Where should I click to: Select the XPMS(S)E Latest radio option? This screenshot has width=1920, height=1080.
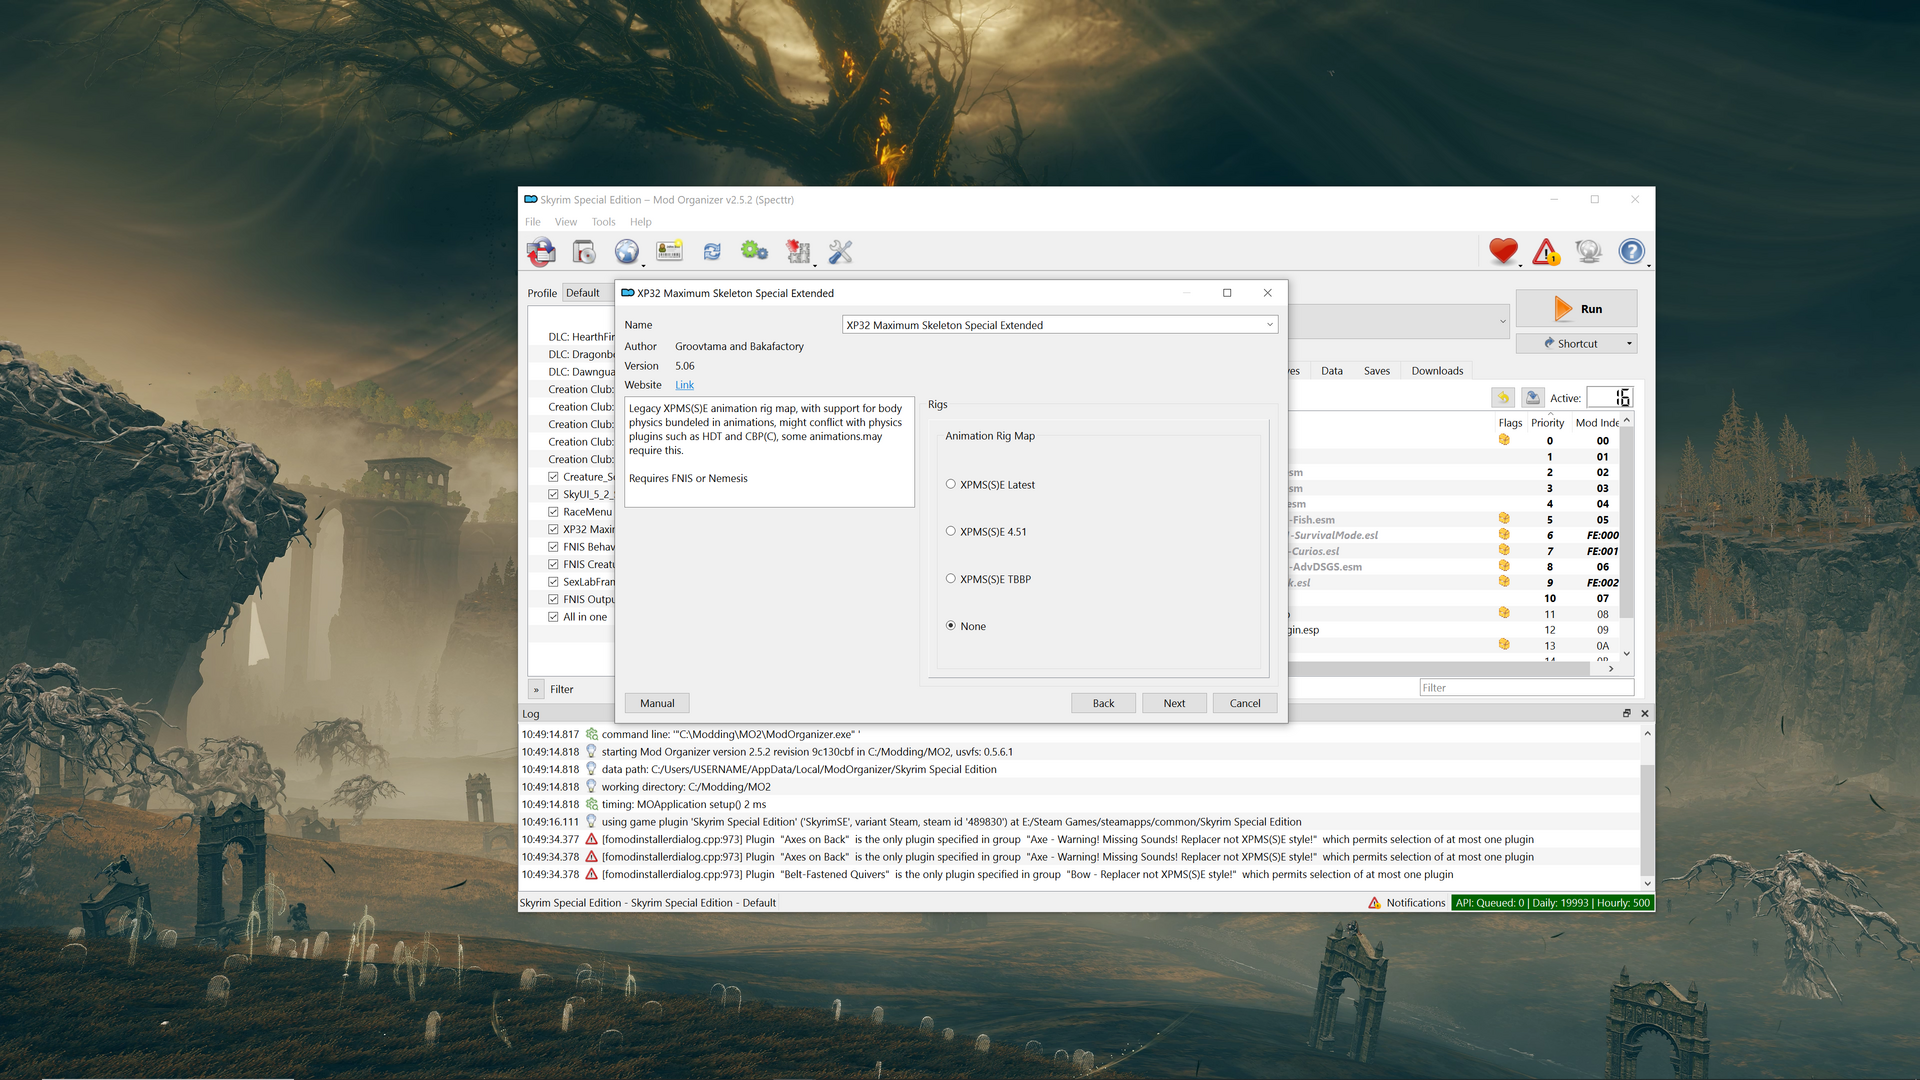(x=950, y=484)
